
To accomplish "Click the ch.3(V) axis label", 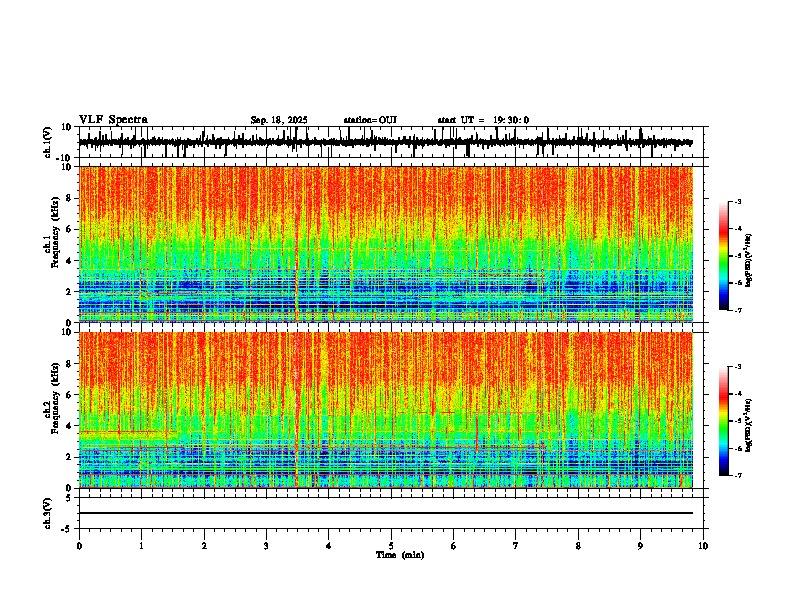I will point(48,513).
